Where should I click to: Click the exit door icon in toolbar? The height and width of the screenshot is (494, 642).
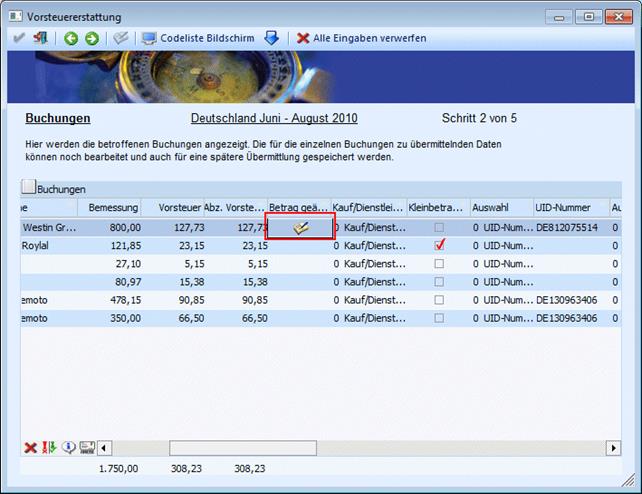(41, 38)
